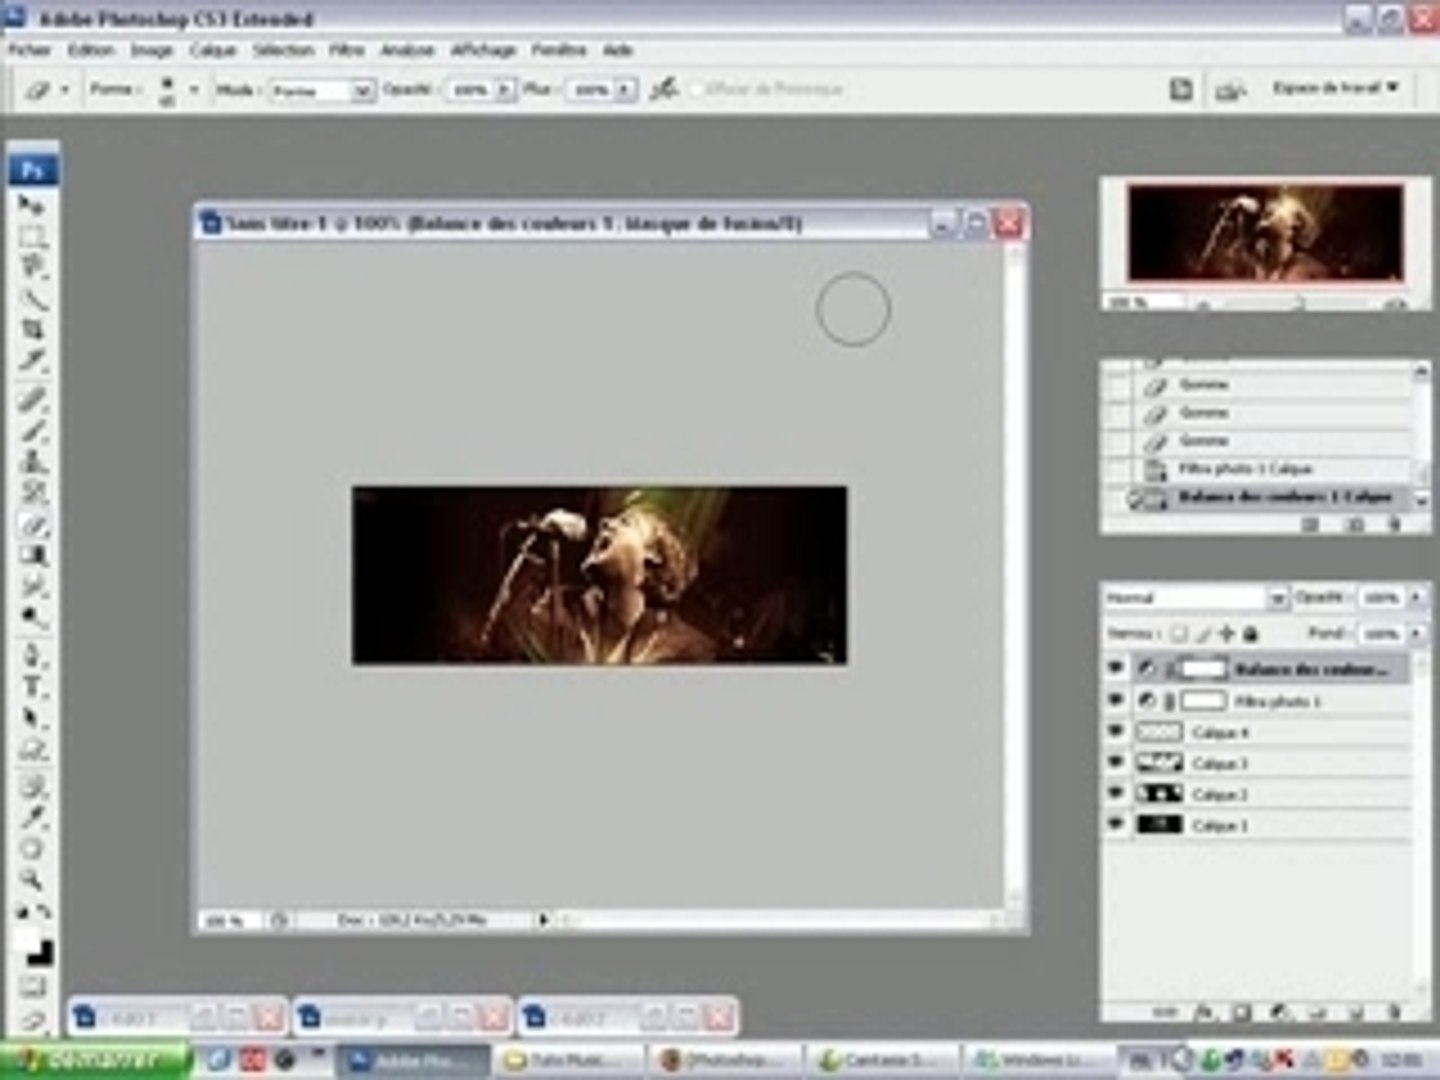This screenshot has height=1080, width=1440.
Task: Select the Gradient tool
Action: 32,555
